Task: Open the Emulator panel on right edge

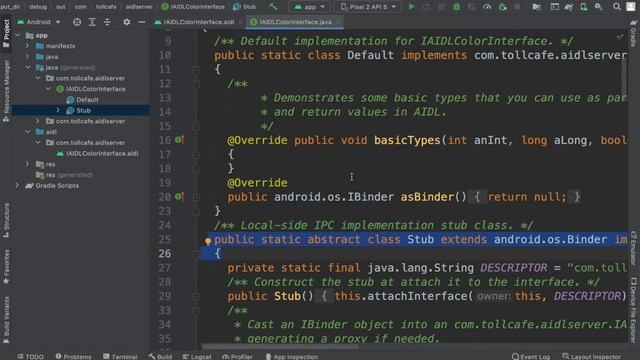Action: (634, 248)
